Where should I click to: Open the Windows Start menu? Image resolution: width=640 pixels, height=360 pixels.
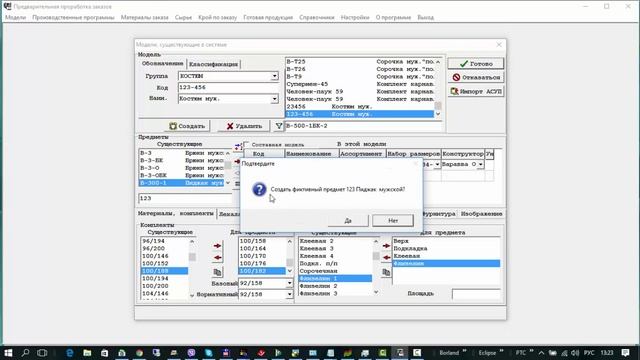tap(8, 353)
